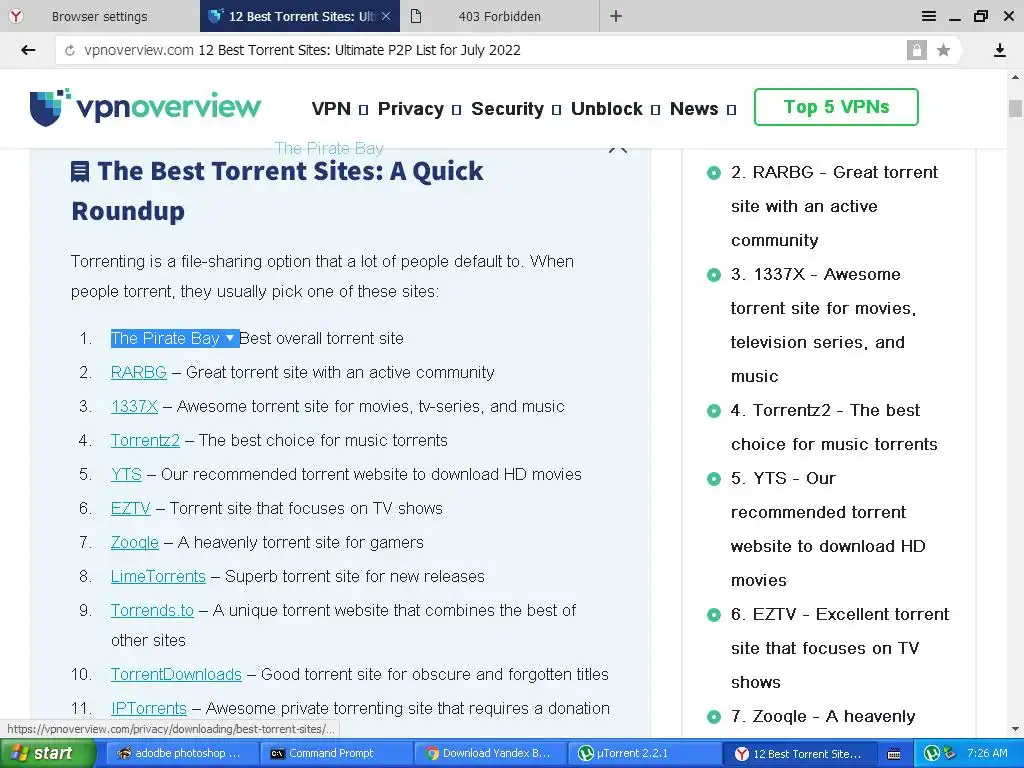Click the Top 5 VPNs button
Screen dimensions: 1024x768
pyautogui.click(x=836, y=107)
